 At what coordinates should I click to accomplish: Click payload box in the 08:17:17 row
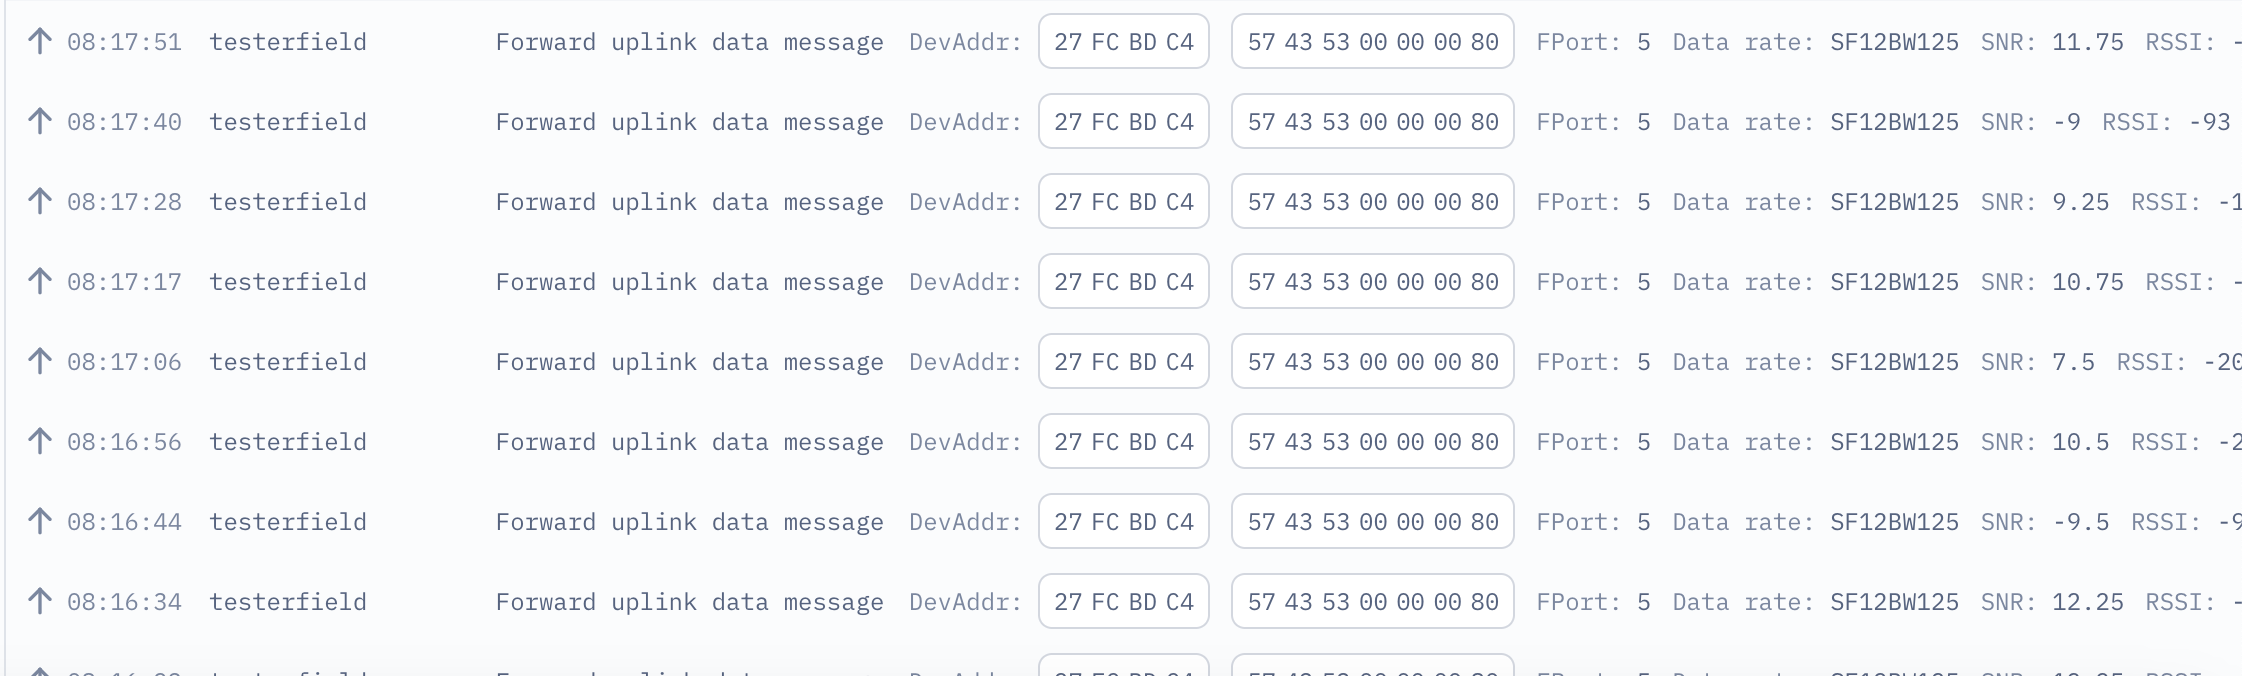[x=1373, y=281]
